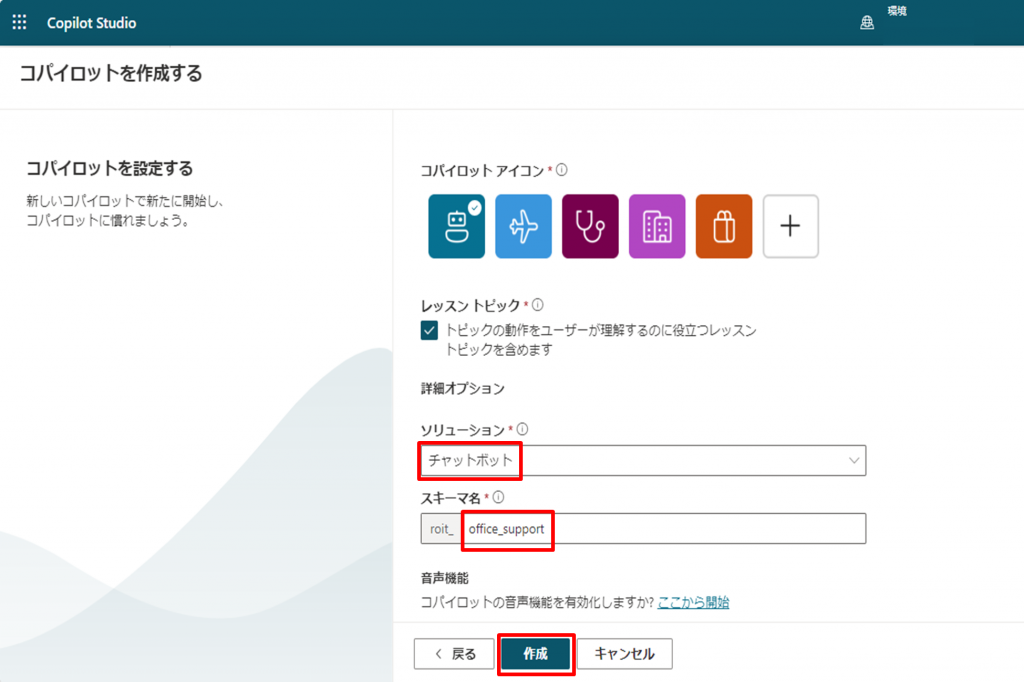Click the 環境 environment label
Image resolution: width=1024 pixels, height=682 pixels.
(897, 11)
